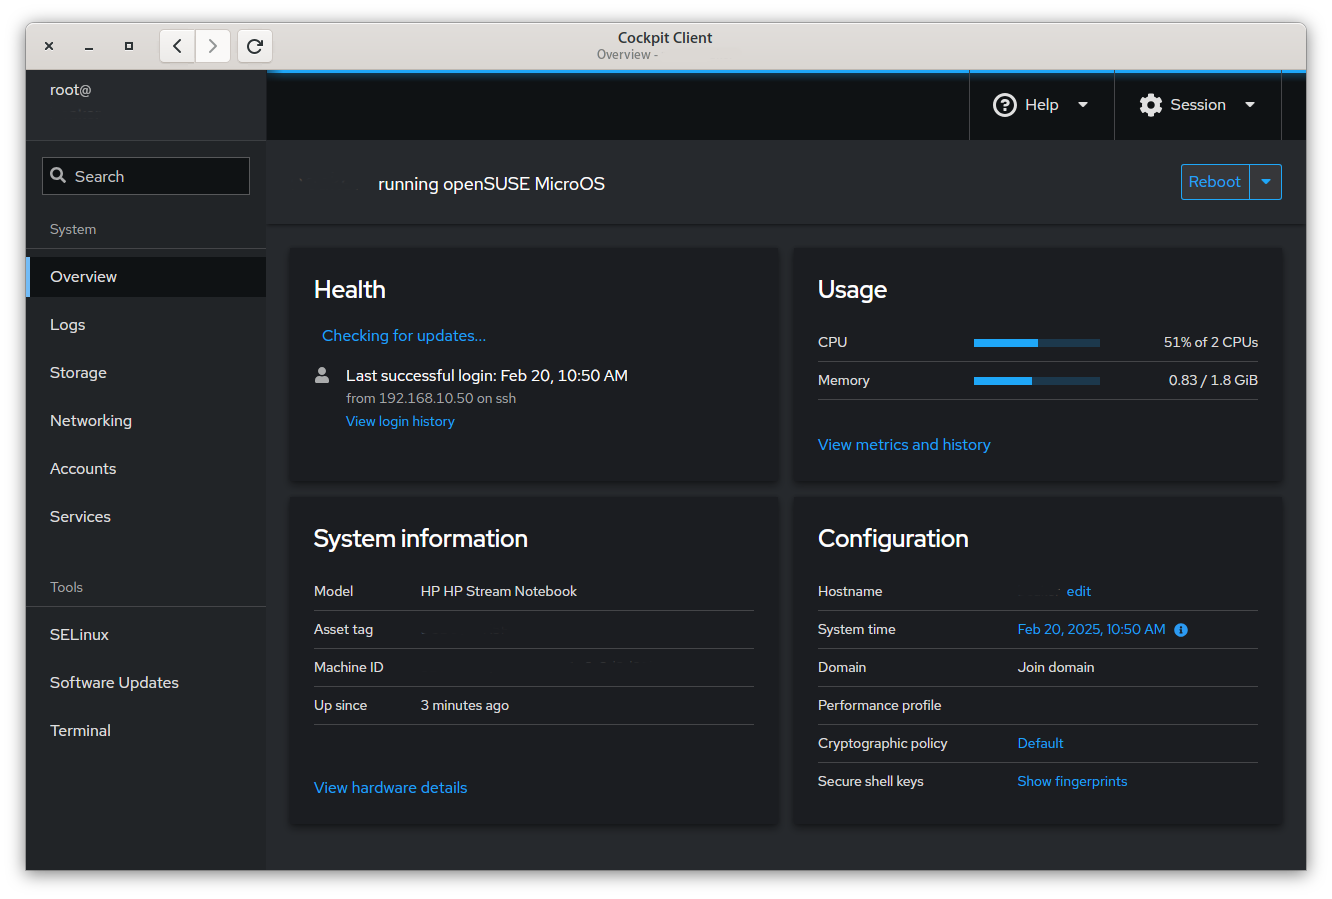This screenshot has height=899, width=1332.
Task: Click the magnifier icon in Search
Action: [x=58, y=176]
